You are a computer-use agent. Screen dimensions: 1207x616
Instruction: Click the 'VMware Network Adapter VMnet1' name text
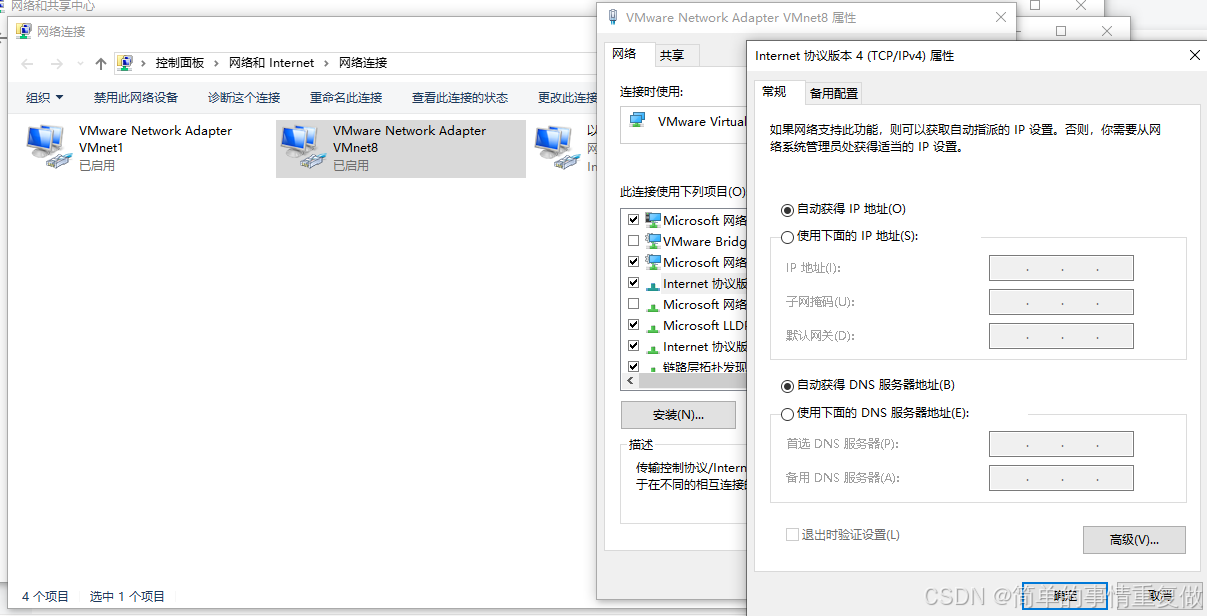coord(155,139)
